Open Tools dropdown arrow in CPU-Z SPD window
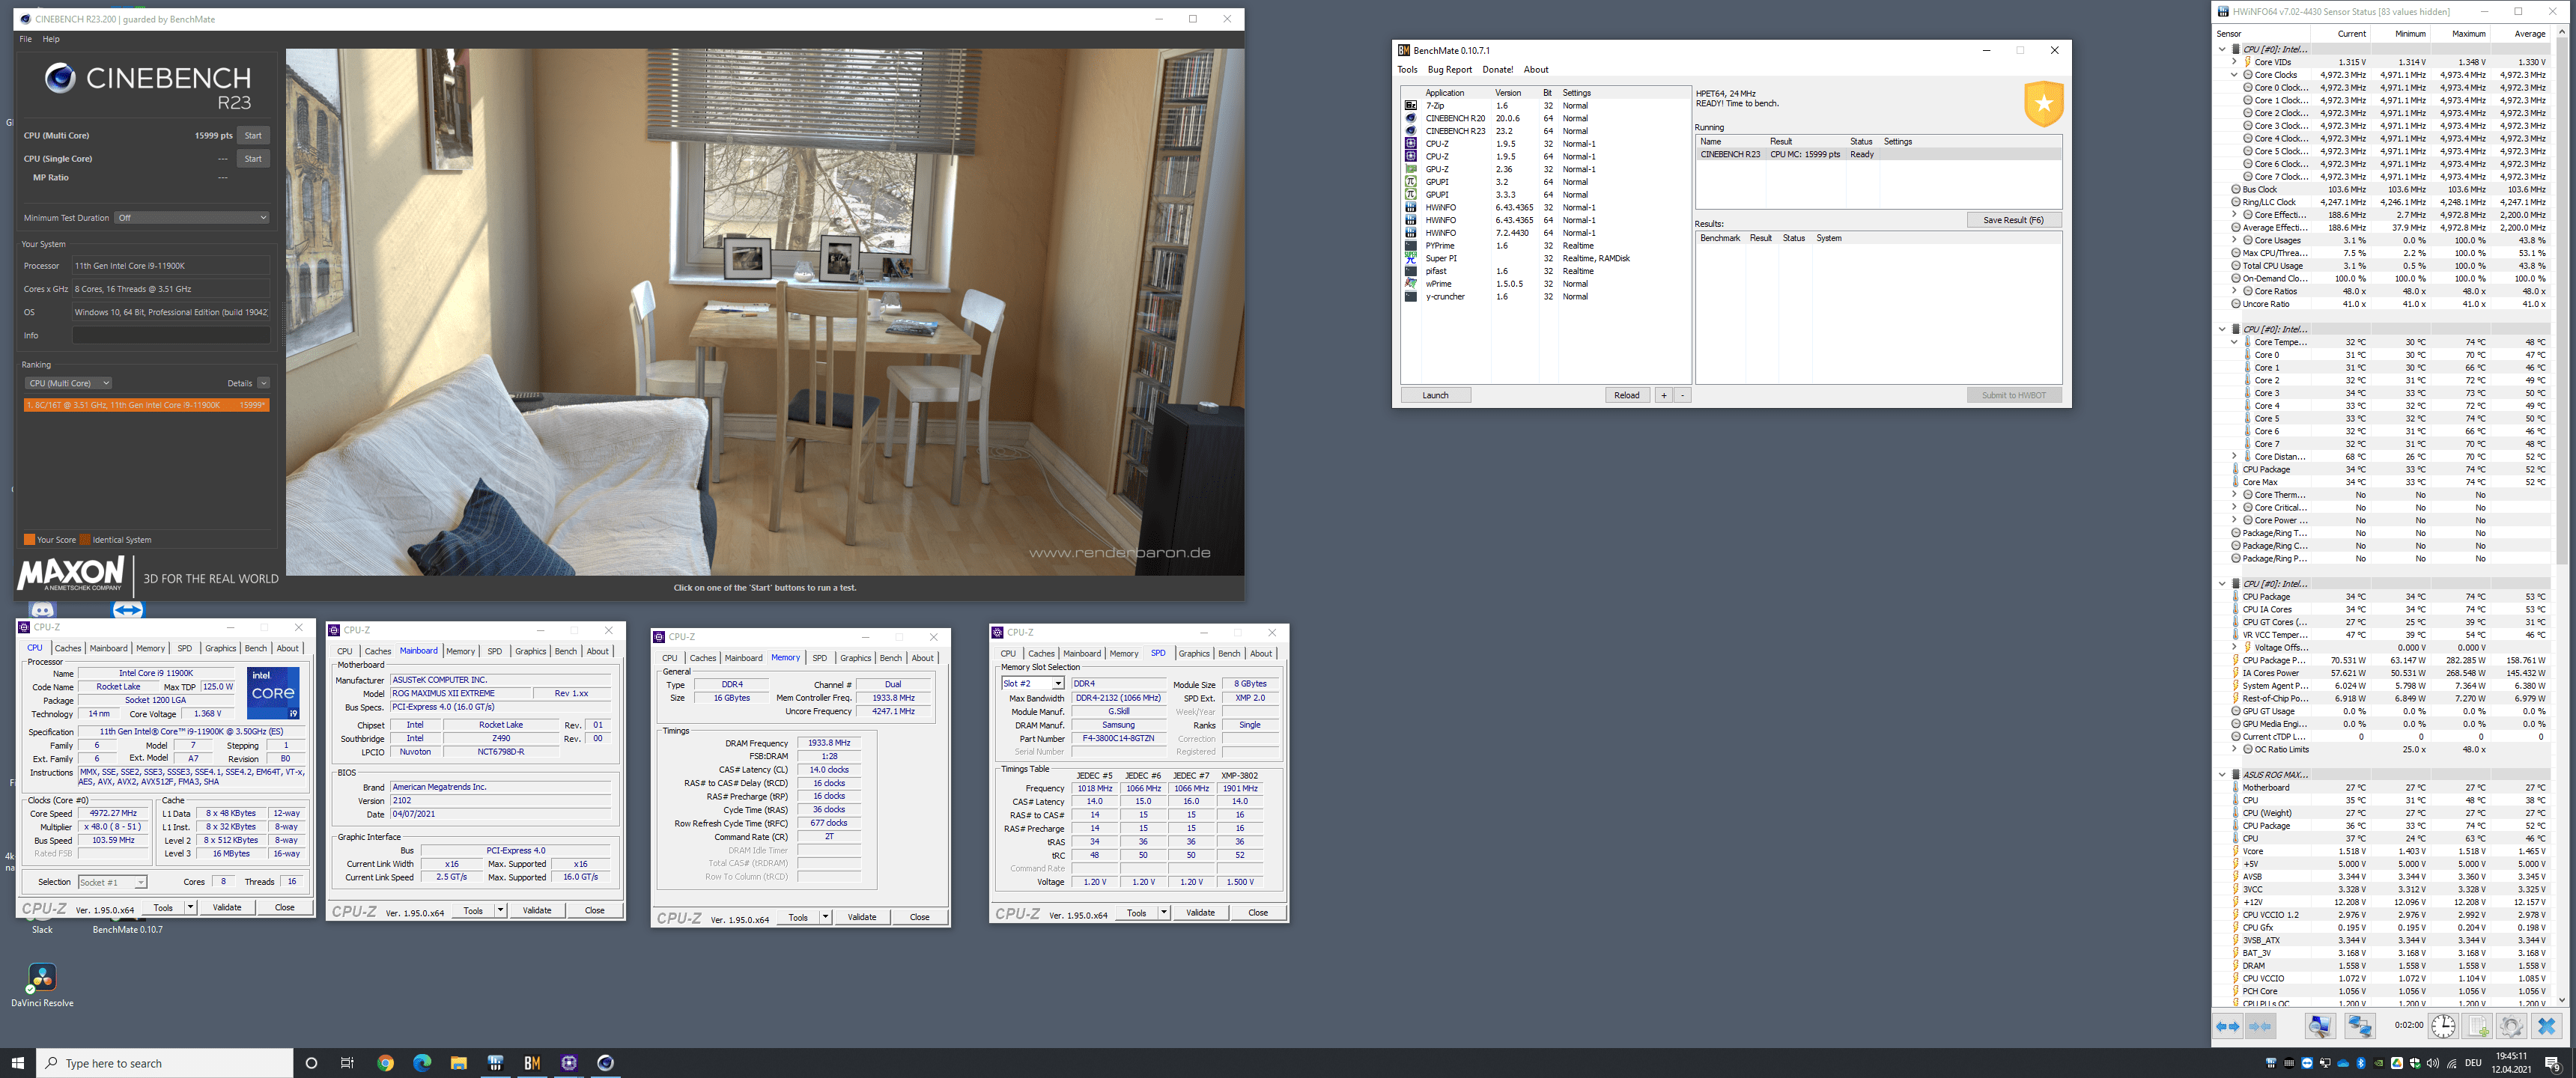This screenshot has width=2576, height=1078. pyautogui.click(x=1163, y=913)
